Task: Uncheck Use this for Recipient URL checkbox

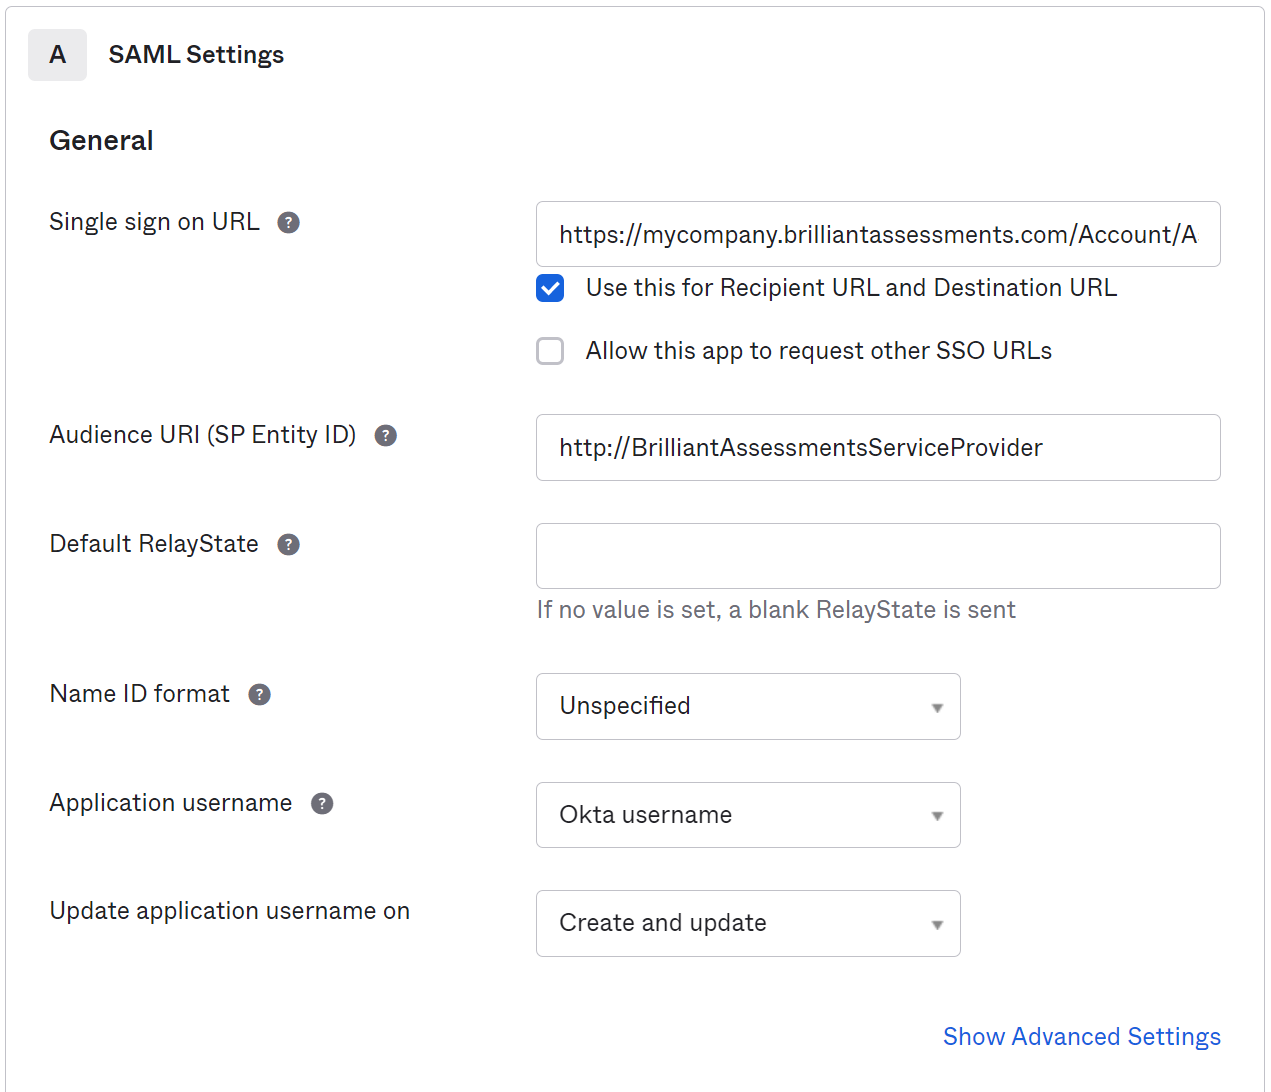Action: 550,288
